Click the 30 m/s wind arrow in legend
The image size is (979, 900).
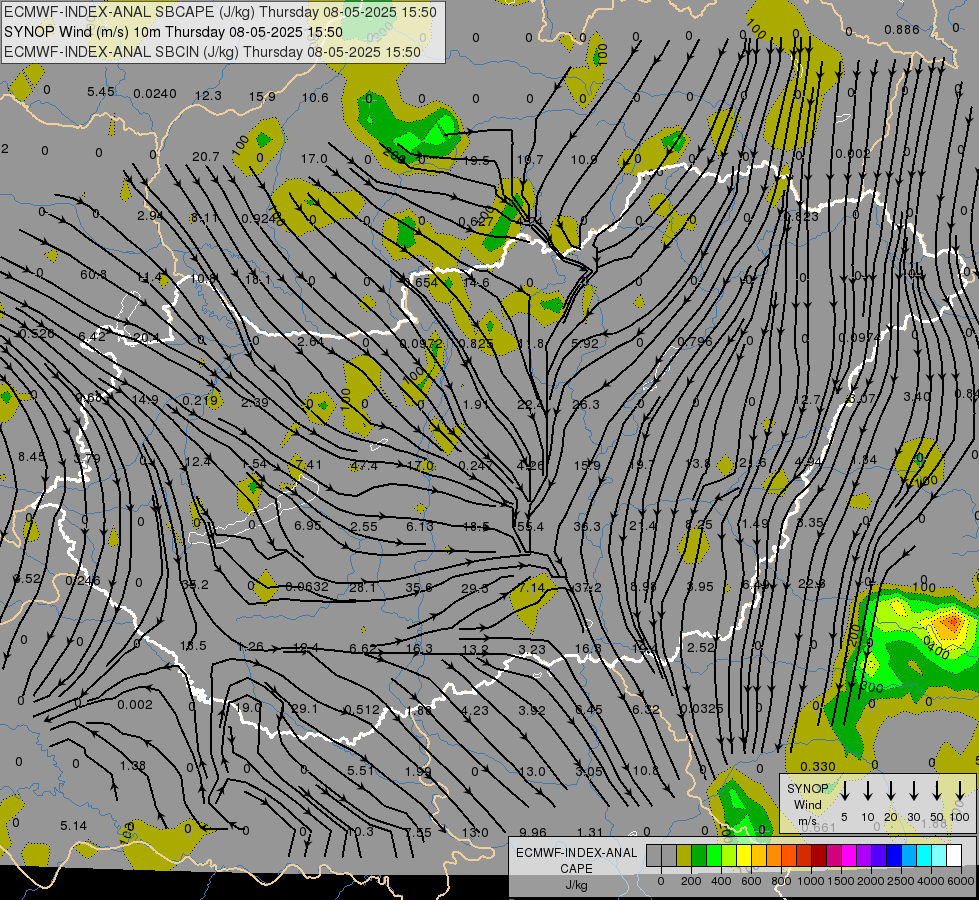coord(913,791)
